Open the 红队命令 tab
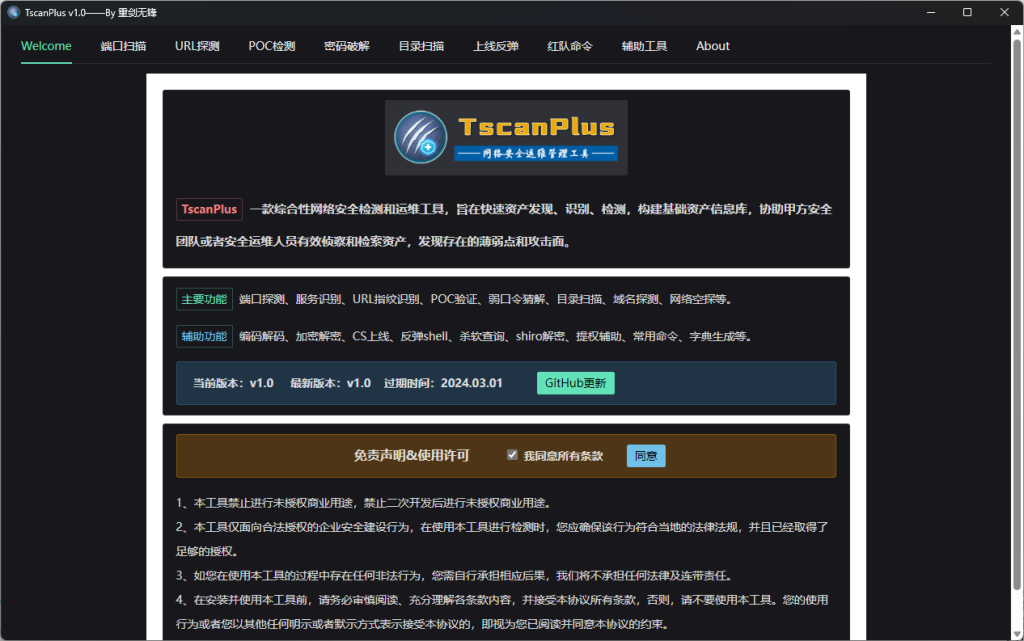1024x641 pixels. [570, 46]
